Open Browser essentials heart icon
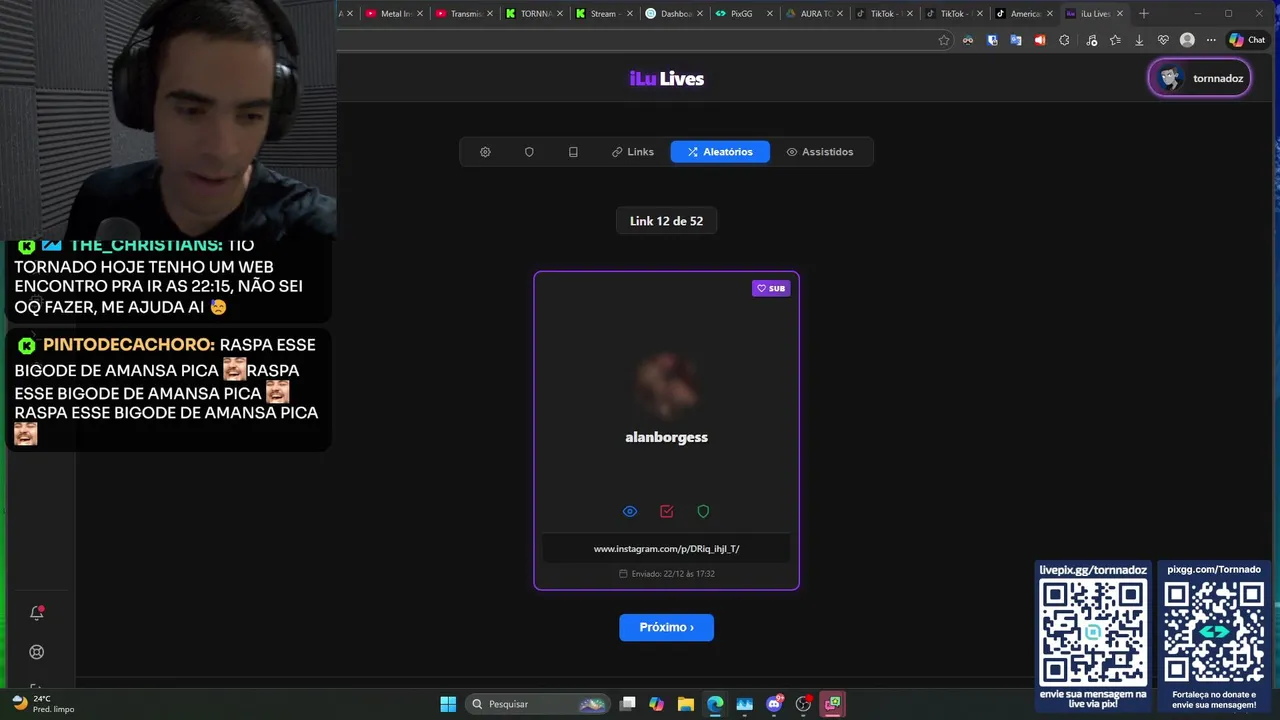The image size is (1280, 720). (x=1163, y=40)
